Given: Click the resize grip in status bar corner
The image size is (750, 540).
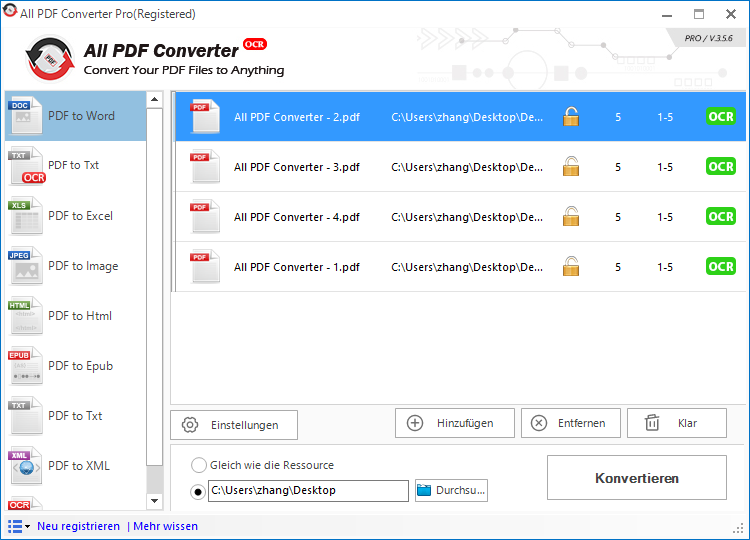Looking at the screenshot, I should (x=738, y=528).
